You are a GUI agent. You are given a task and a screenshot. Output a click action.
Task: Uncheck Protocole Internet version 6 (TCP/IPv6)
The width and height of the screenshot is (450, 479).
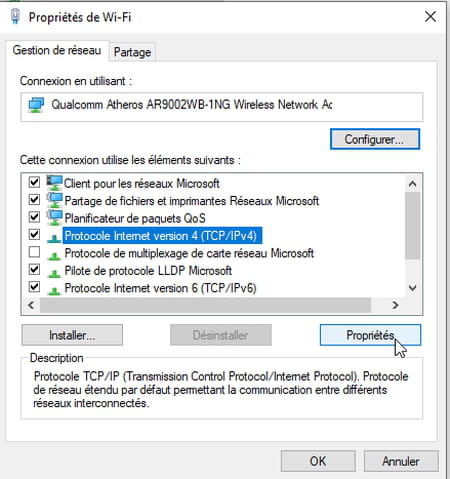[34, 287]
